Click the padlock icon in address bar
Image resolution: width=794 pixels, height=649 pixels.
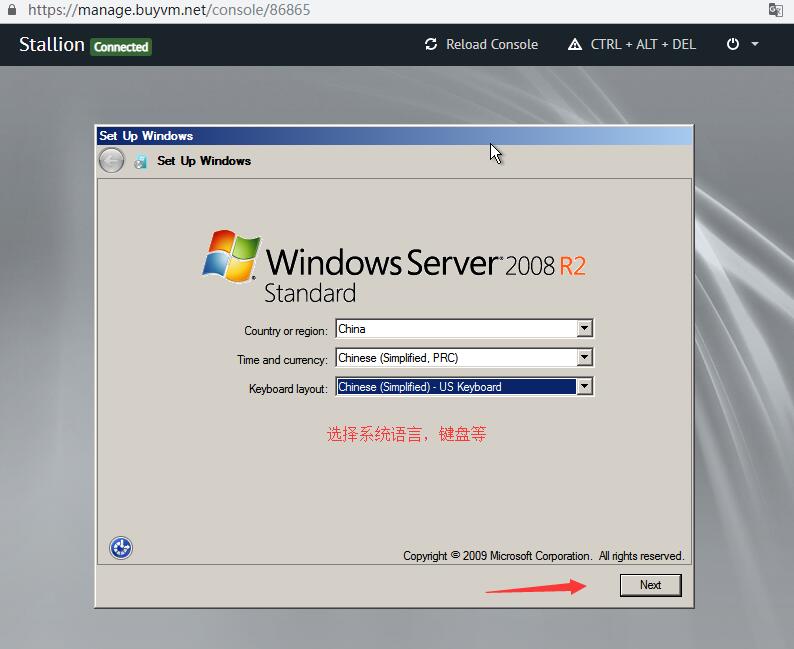[x=12, y=10]
